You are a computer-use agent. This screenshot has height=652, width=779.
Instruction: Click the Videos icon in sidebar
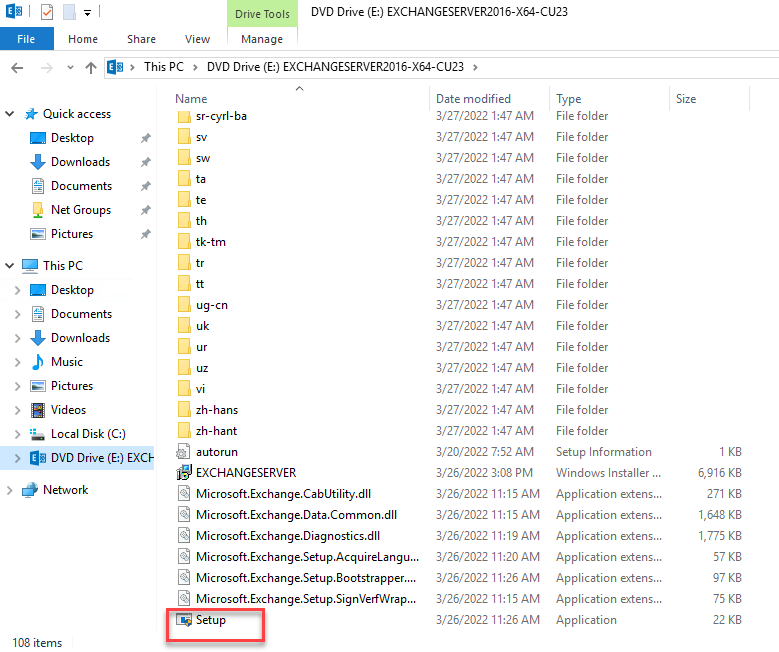[38, 410]
